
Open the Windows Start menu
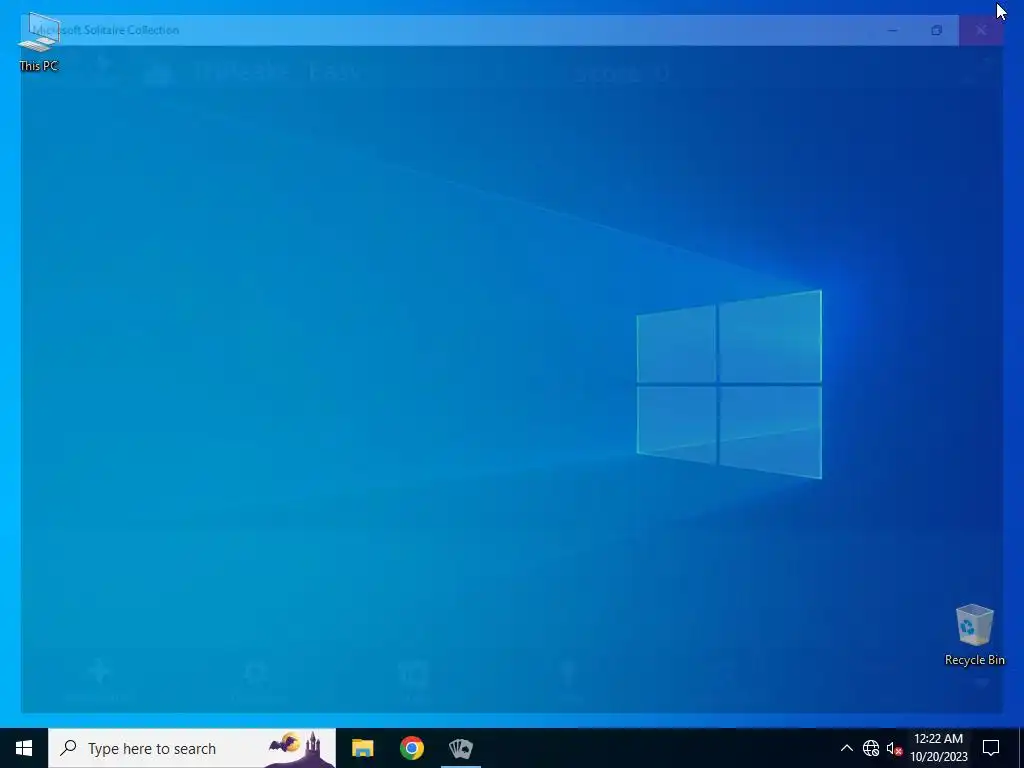click(x=24, y=748)
